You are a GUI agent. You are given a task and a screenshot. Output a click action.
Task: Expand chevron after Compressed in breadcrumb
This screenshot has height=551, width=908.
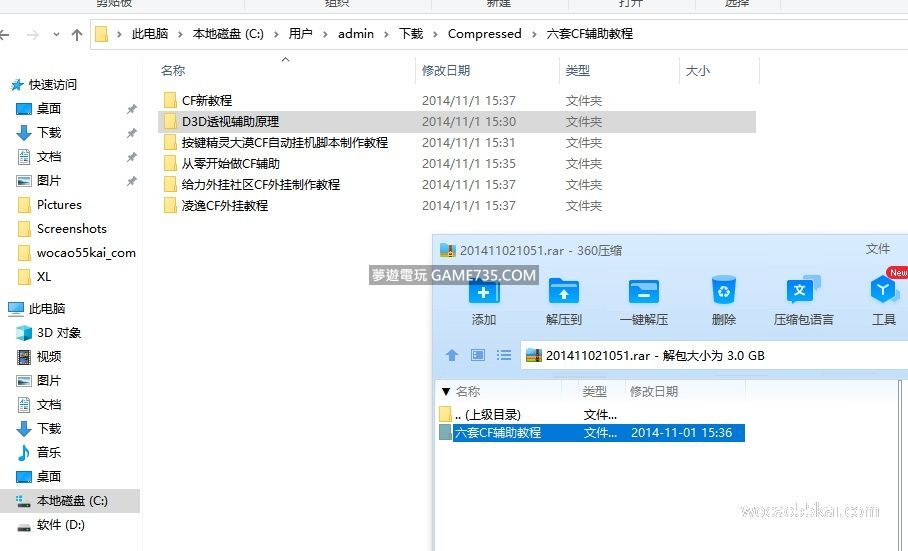point(533,34)
